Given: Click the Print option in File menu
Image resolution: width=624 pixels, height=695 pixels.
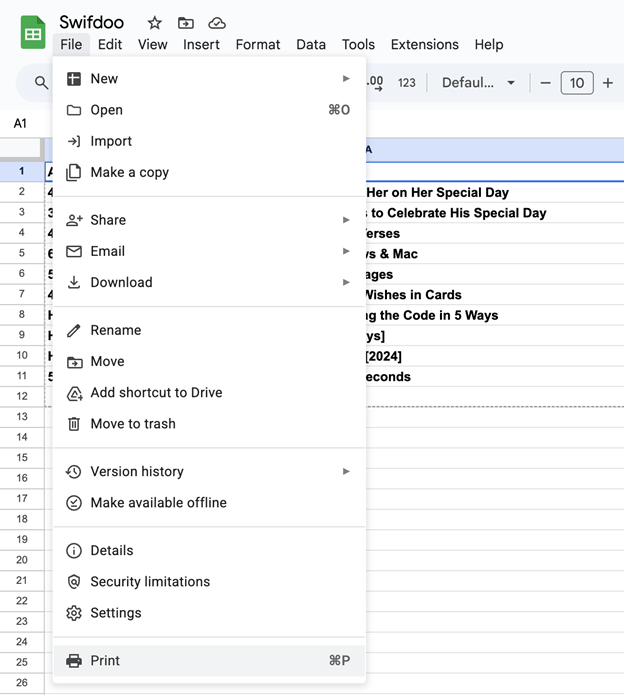Looking at the screenshot, I should click(x=105, y=660).
